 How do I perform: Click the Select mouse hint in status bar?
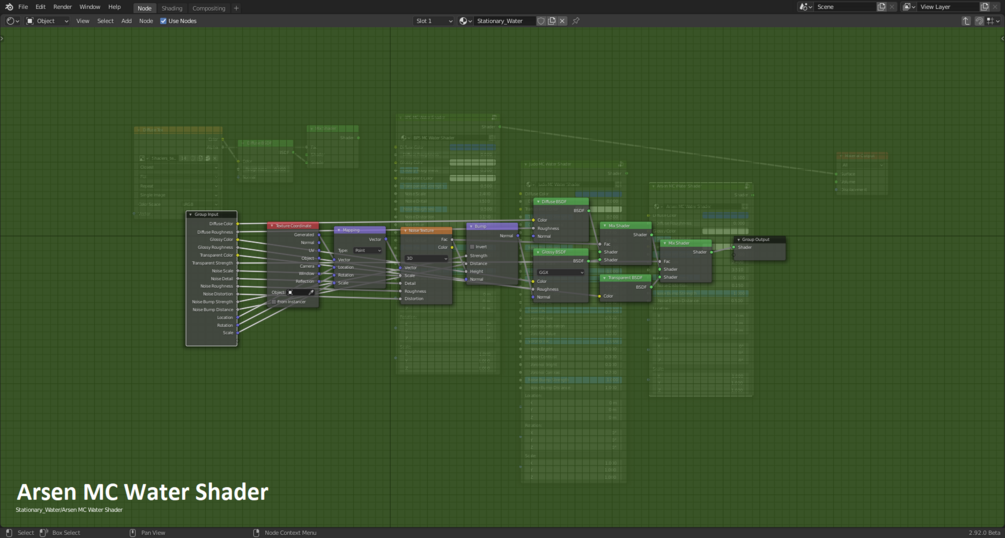tap(19, 533)
